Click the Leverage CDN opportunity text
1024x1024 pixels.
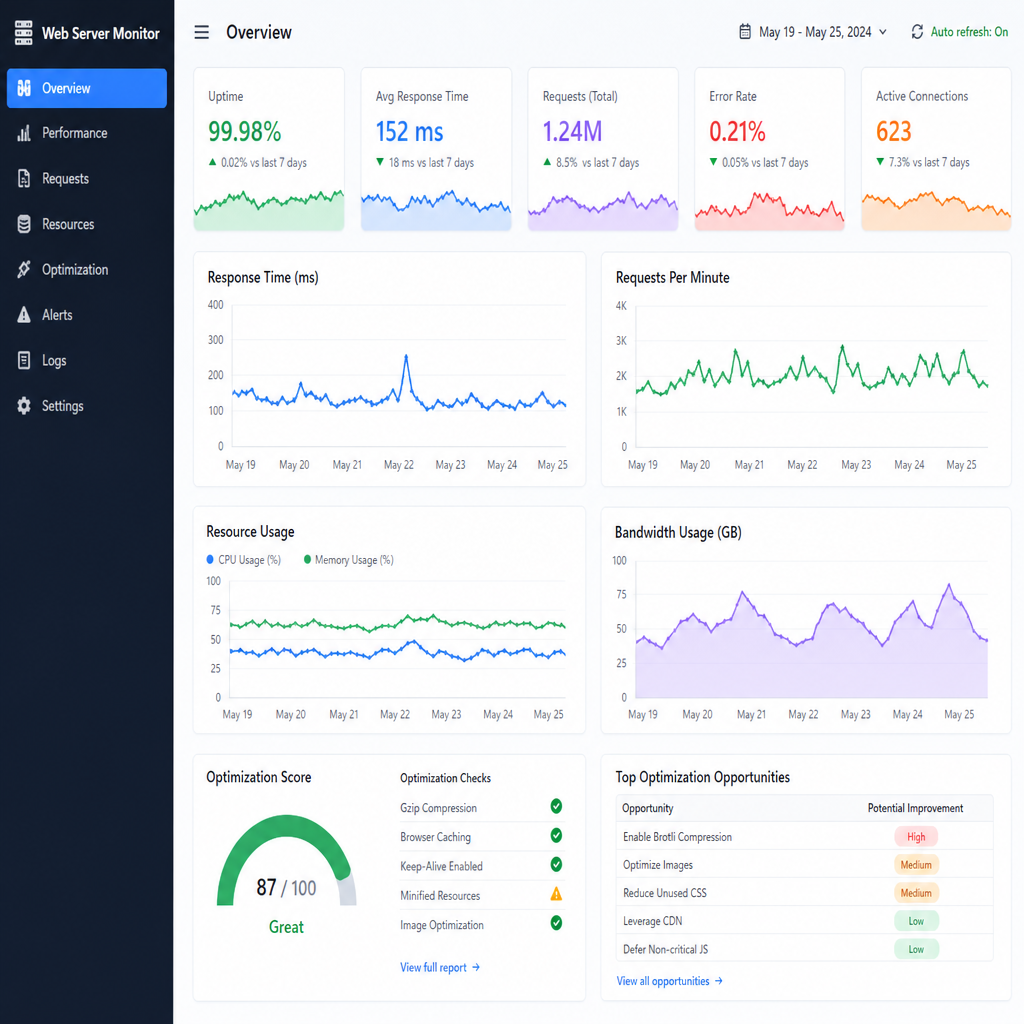point(652,921)
